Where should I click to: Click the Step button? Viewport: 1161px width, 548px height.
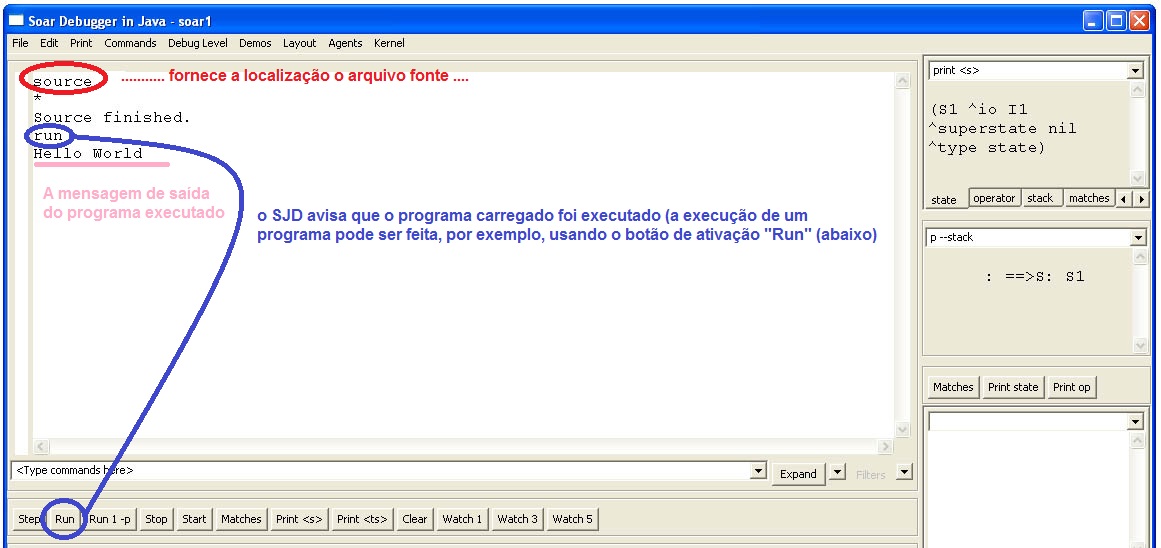coord(29,519)
